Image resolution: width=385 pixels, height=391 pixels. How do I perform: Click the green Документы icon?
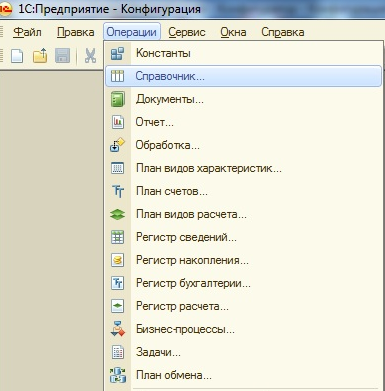click(117, 99)
